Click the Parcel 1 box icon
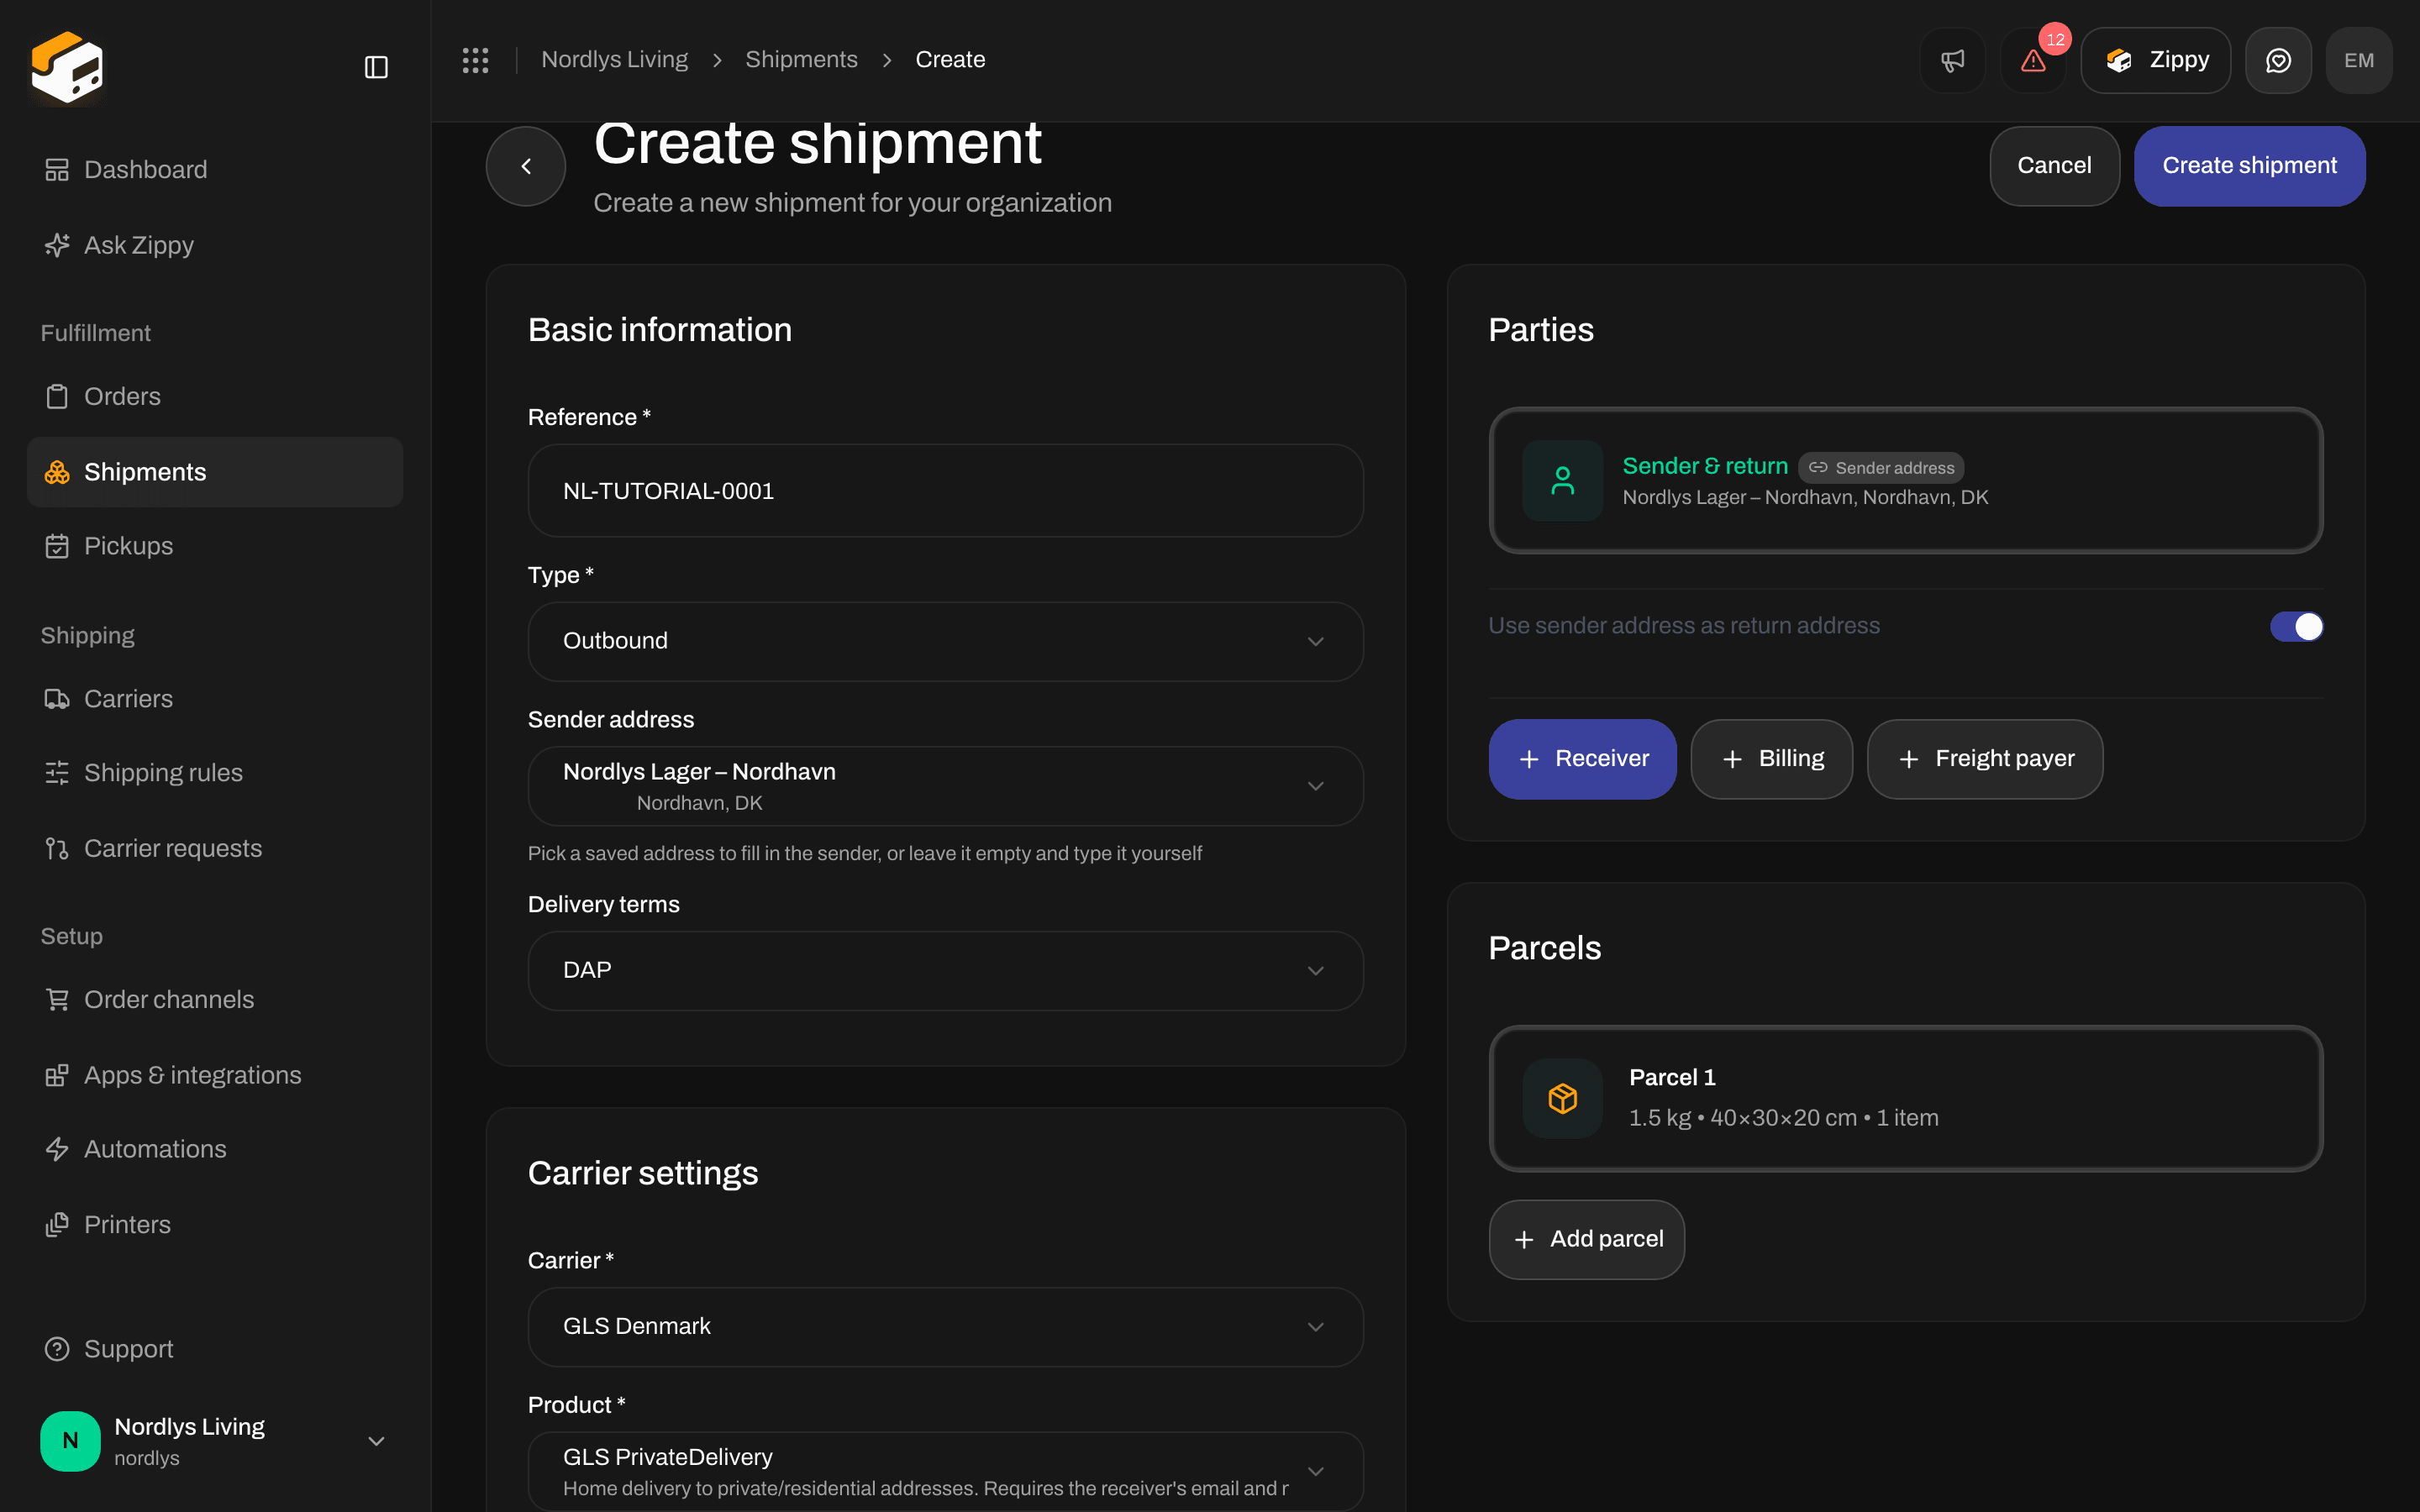The width and height of the screenshot is (2420, 1512). coord(1562,1098)
